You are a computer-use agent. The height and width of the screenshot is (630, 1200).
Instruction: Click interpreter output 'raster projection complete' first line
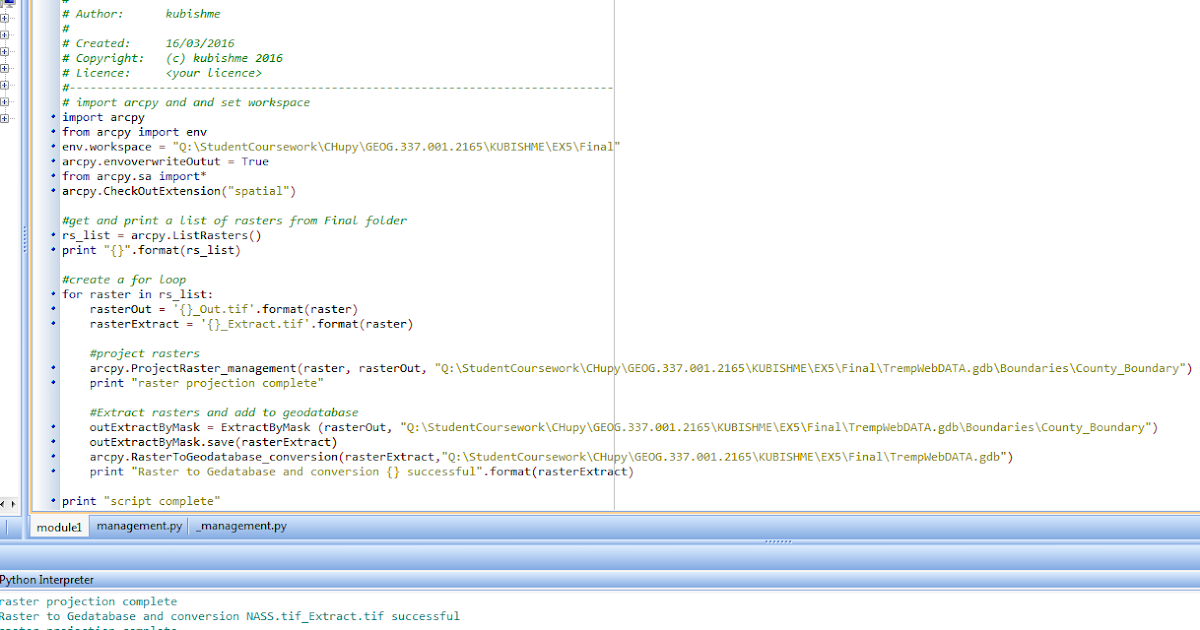(88, 602)
